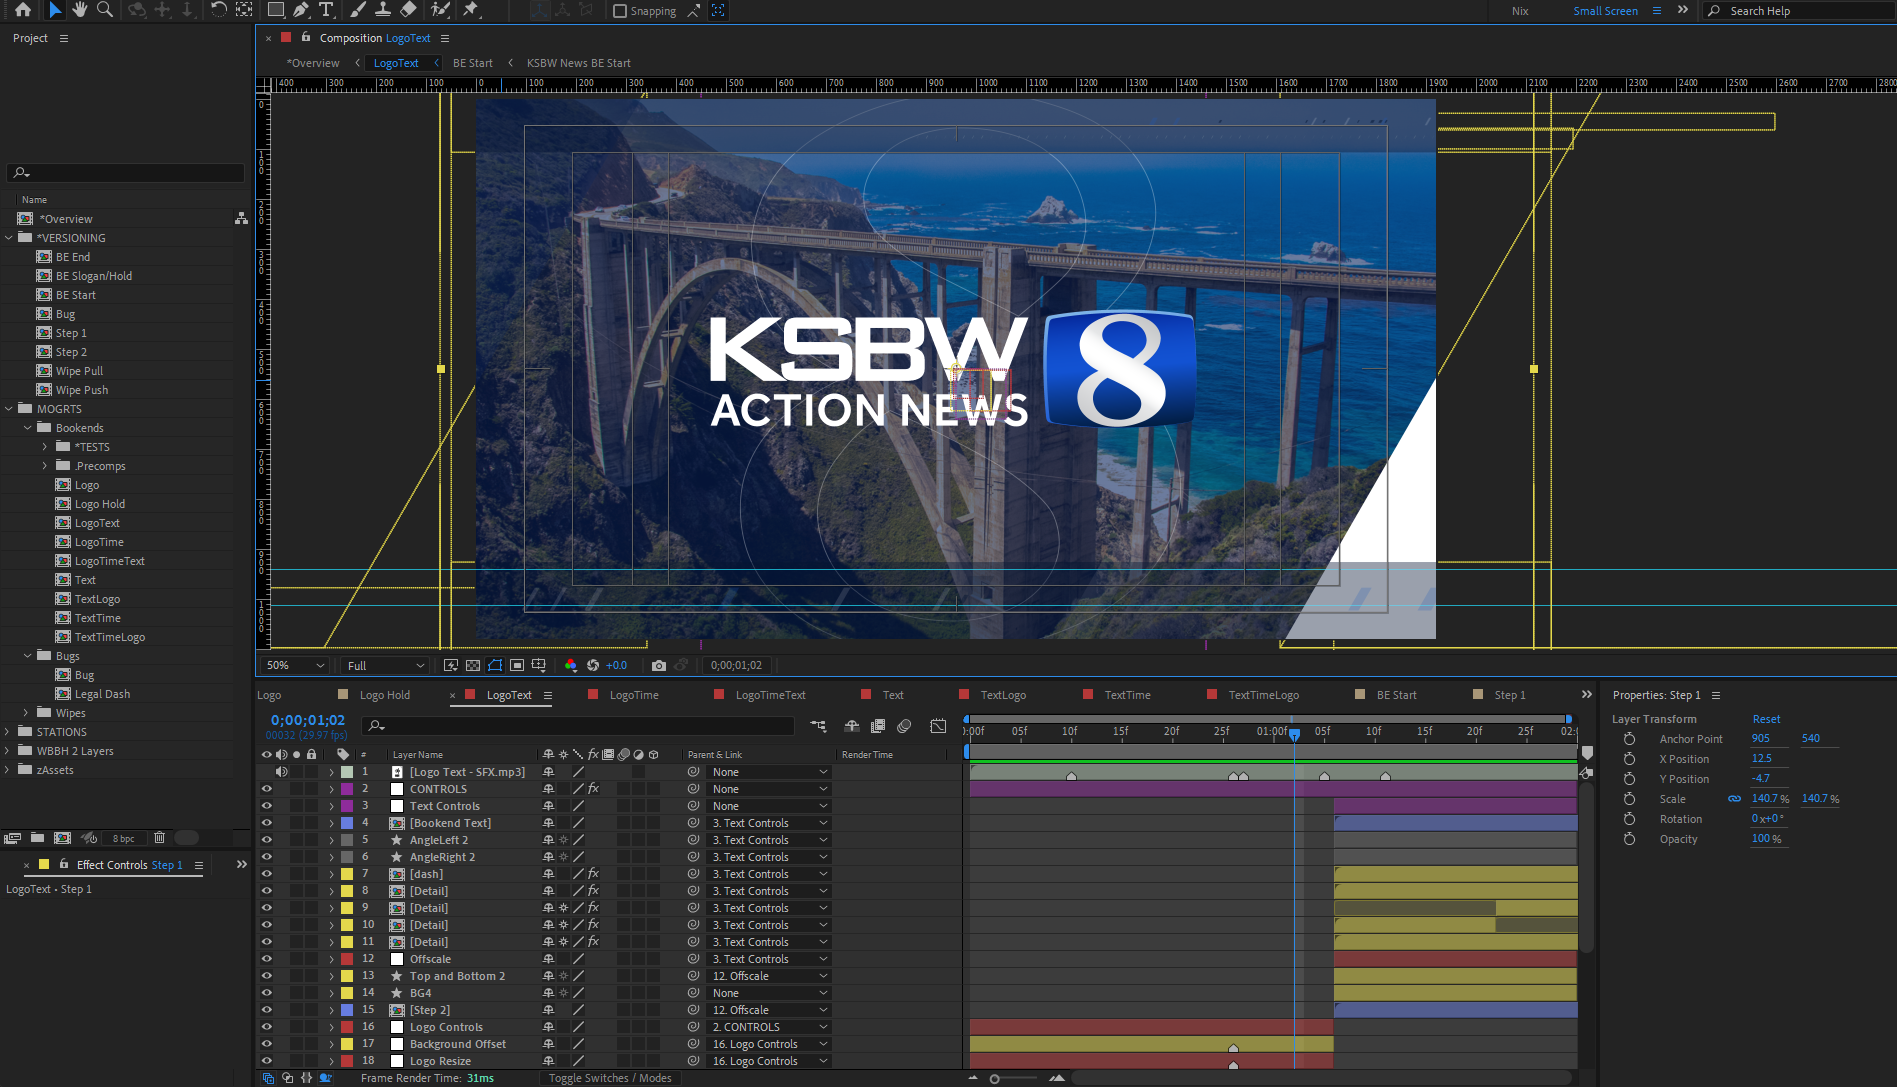Toggle mask and shape path visibility
Image resolution: width=1897 pixels, height=1087 pixels.
pyautogui.click(x=495, y=665)
